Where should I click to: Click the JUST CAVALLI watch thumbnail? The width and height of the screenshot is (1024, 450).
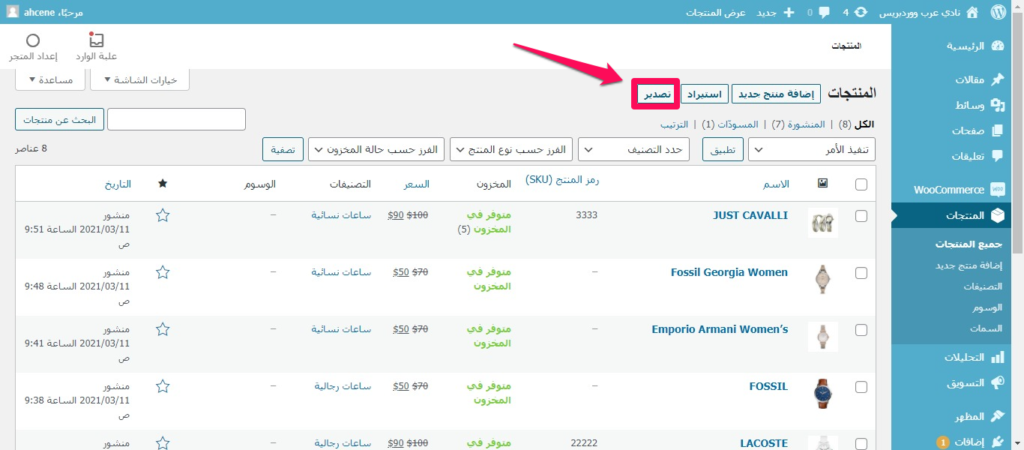[822, 222]
